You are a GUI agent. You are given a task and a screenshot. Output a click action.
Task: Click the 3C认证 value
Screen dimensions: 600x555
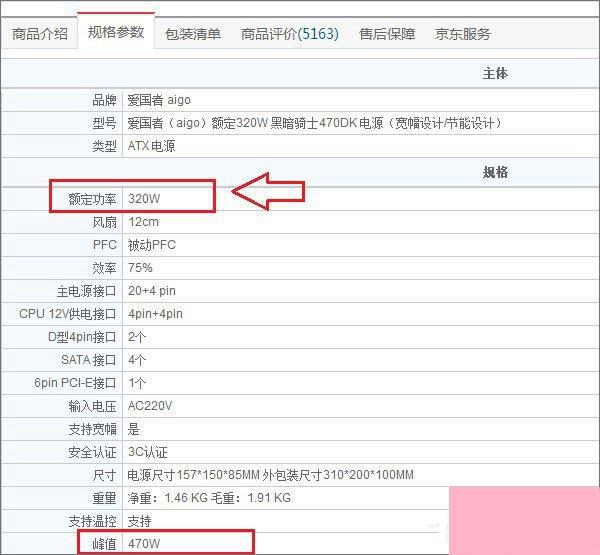(x=147, y=452)
